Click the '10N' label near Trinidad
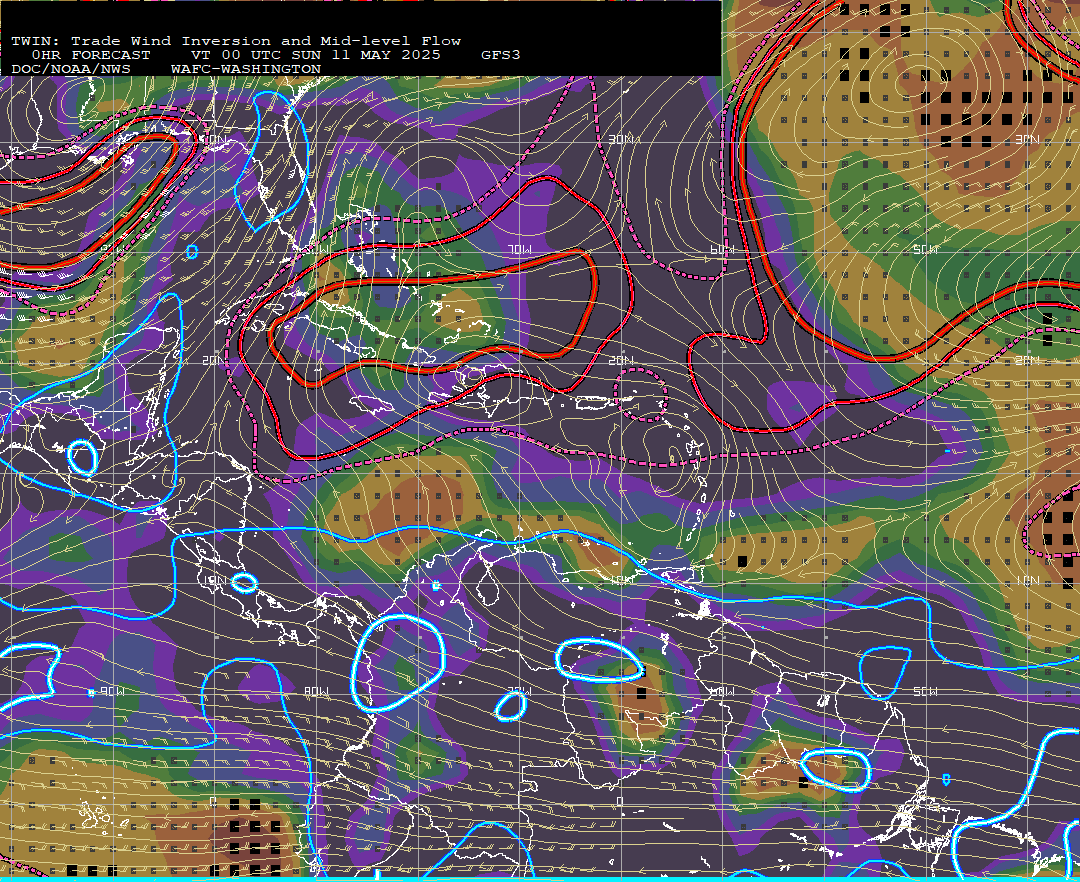The image size is (1080, 882). (x=621, y=580)
